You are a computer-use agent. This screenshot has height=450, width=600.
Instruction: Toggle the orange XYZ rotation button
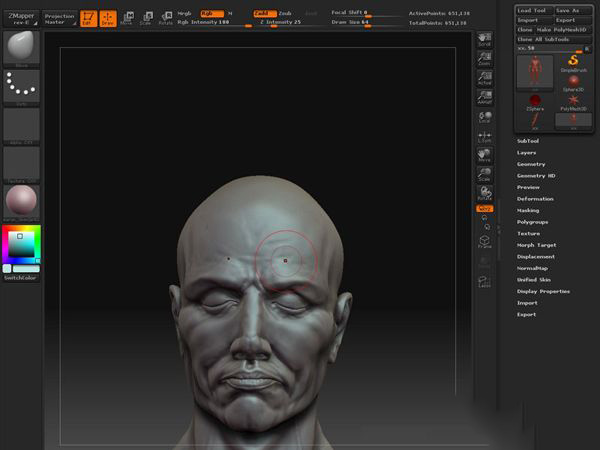point(484,209)
